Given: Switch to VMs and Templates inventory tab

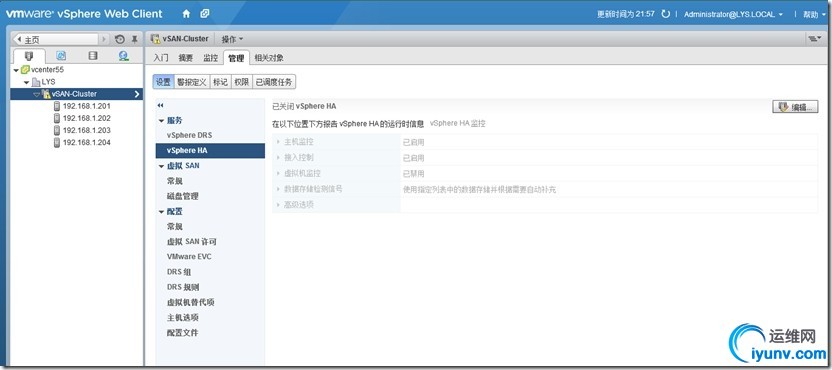Looking at the screenshot, I should [x=61, y=56].
